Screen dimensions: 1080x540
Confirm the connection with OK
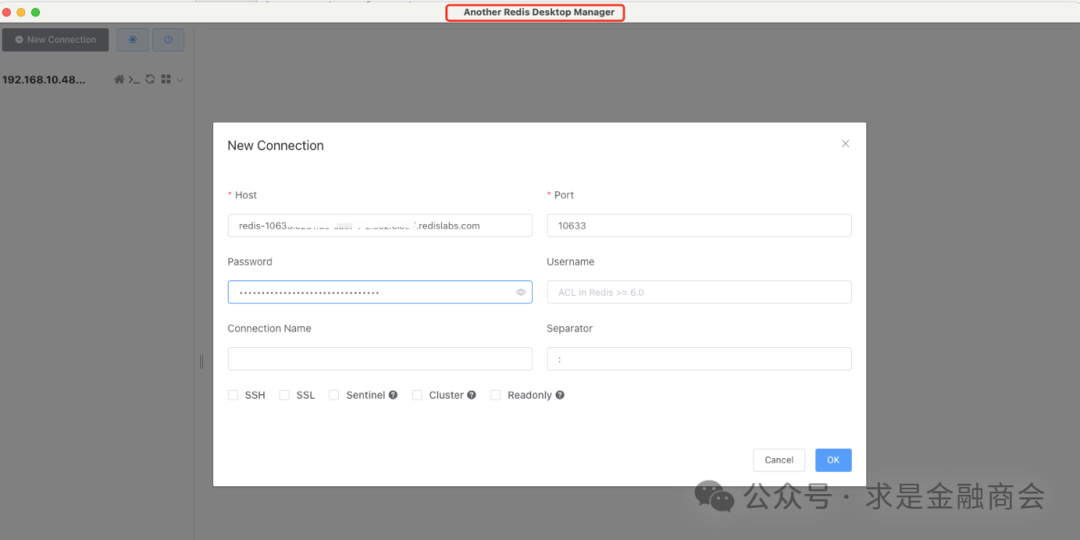click(x=833, y=460)
